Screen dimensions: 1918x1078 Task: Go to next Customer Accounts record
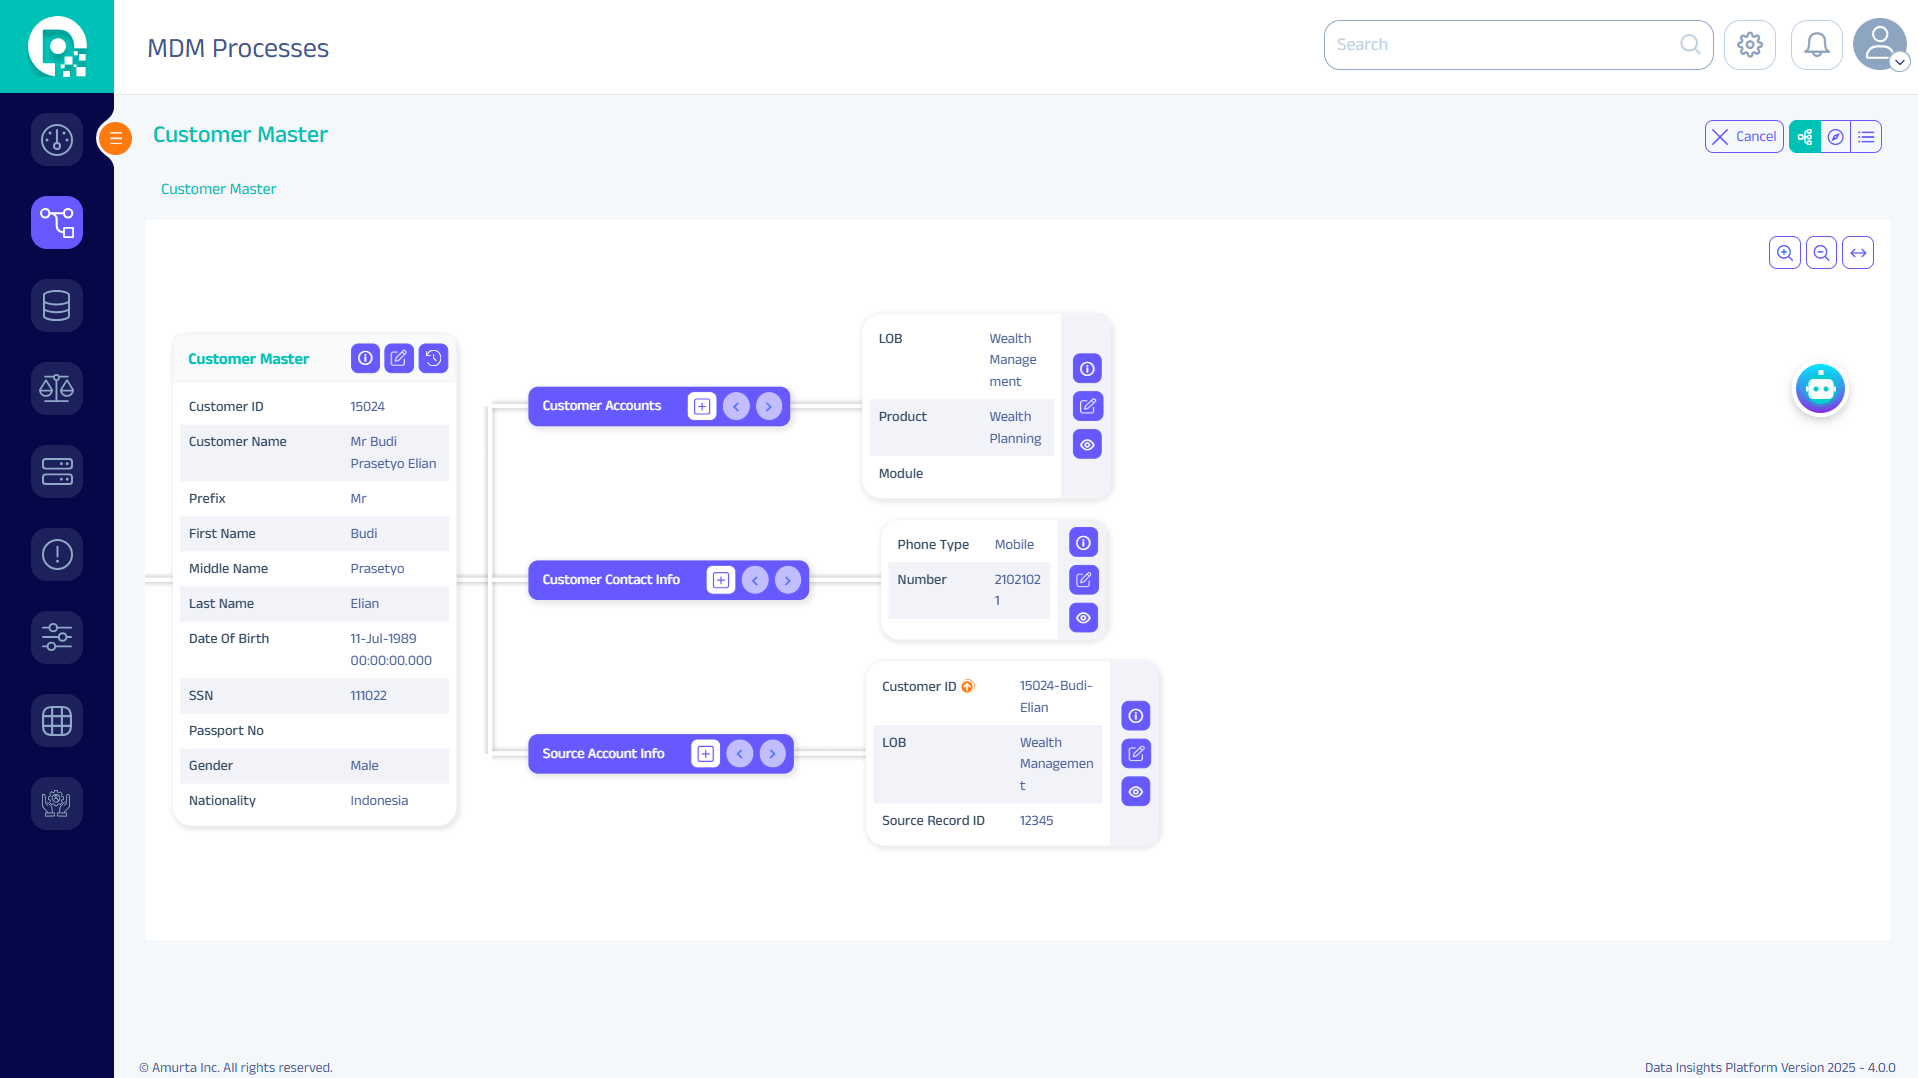tap(768, 406)
